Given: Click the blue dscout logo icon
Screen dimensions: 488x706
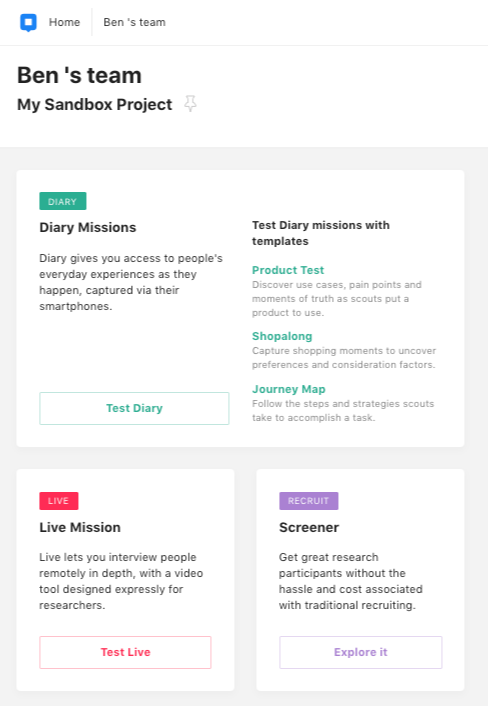Looking at the screenshot, I should 28,22.
